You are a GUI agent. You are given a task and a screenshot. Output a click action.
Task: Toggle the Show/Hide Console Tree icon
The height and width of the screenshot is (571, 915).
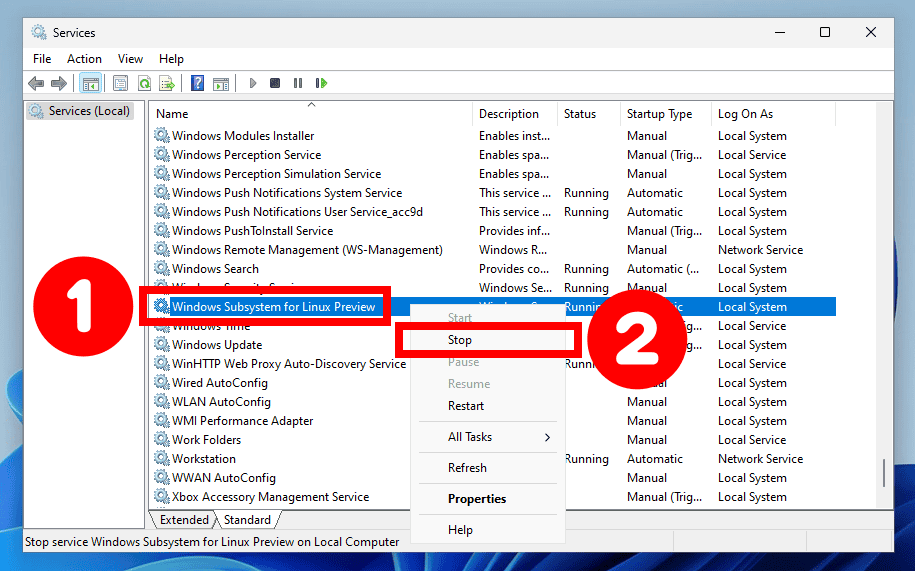(90, 83)
